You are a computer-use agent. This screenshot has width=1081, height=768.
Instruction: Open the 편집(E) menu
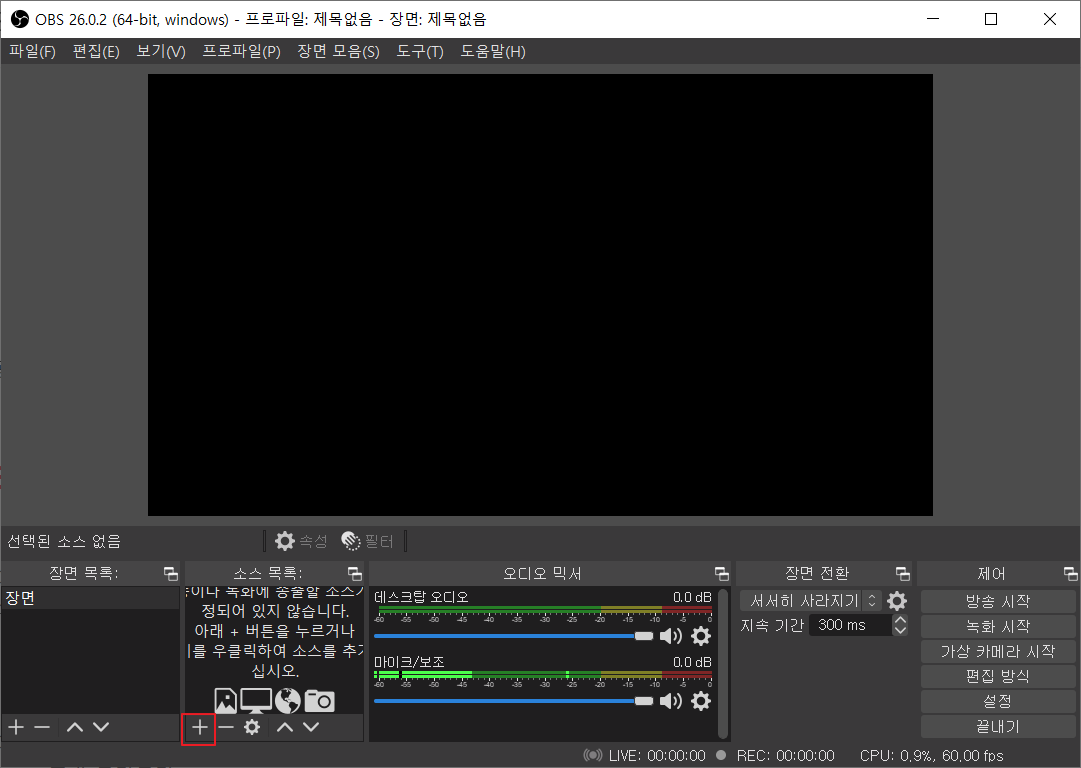(x=97, y=52)
